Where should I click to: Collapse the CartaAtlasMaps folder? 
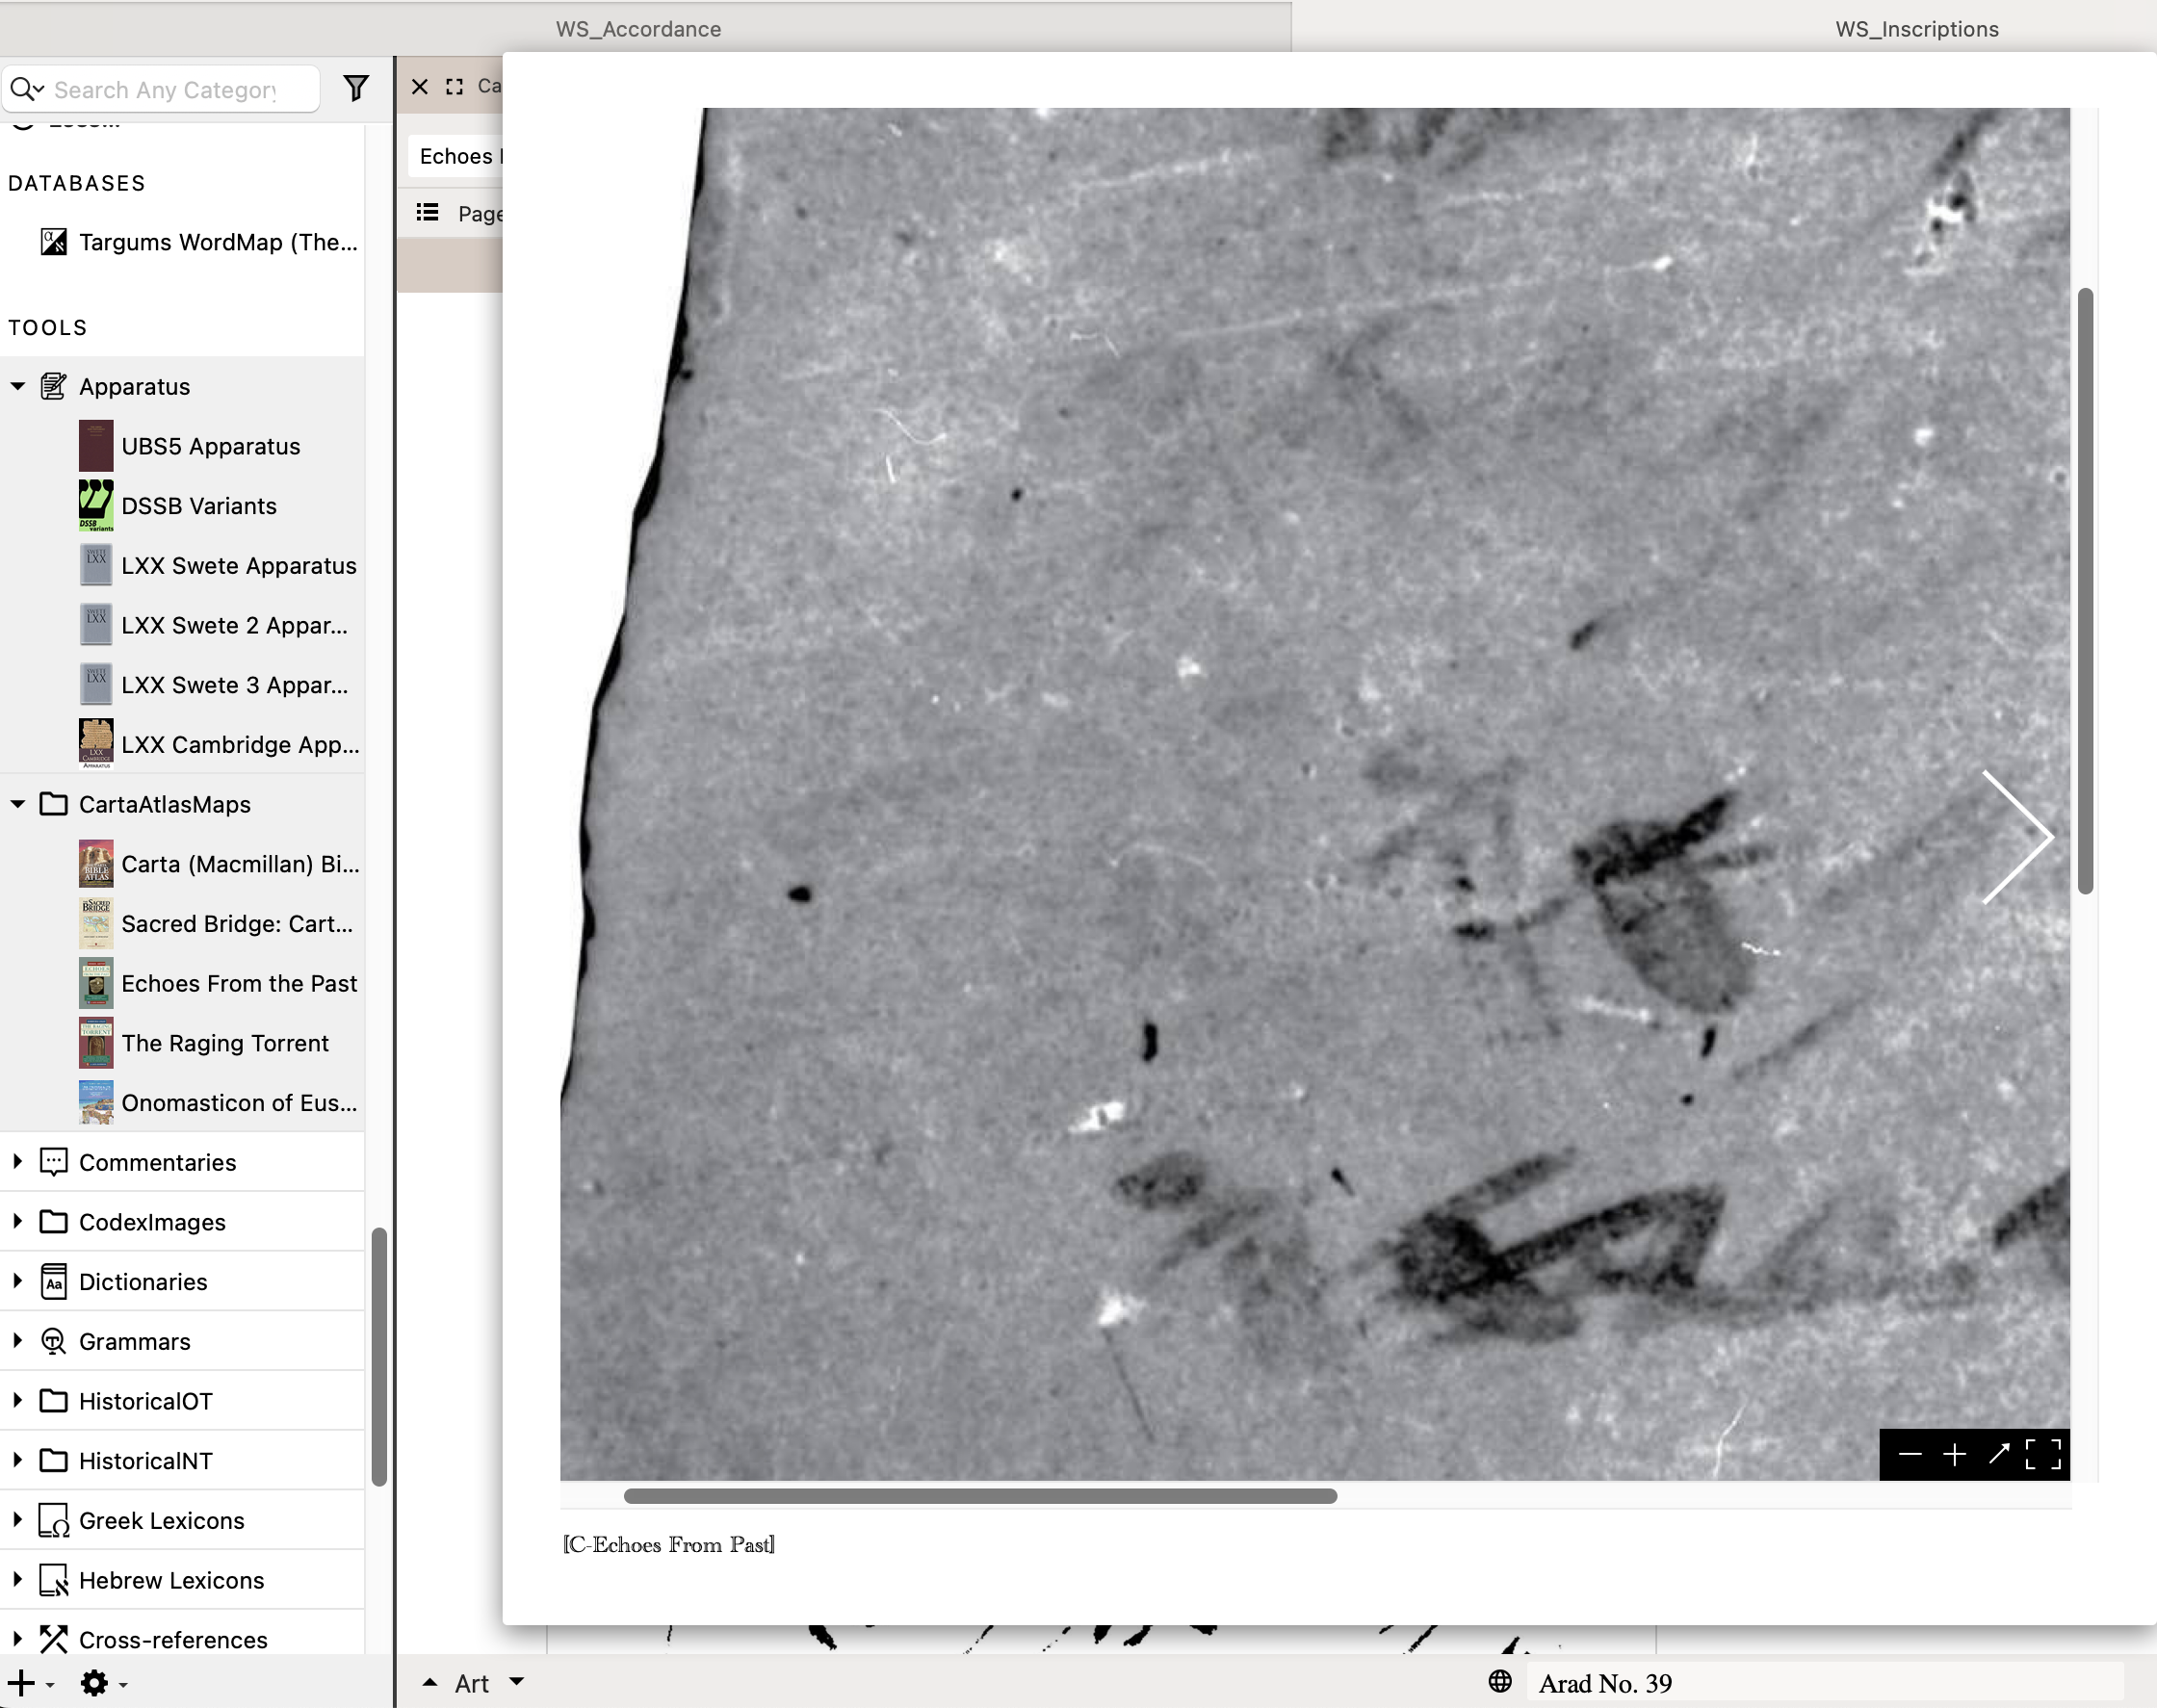18,804
